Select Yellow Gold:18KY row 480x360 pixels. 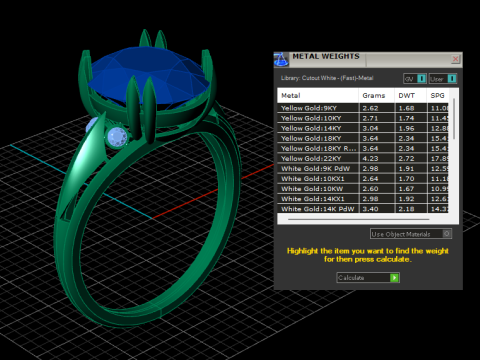coord(363,138)
